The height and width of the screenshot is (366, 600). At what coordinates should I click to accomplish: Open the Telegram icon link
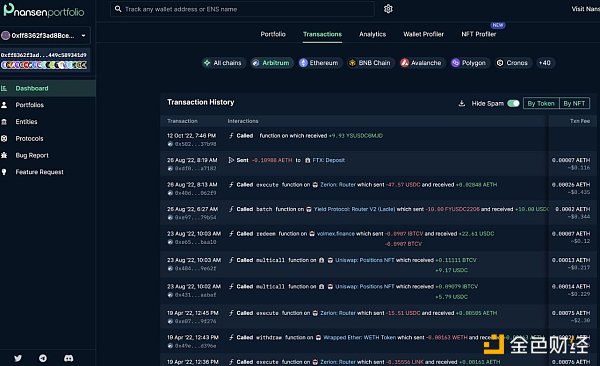43,358
